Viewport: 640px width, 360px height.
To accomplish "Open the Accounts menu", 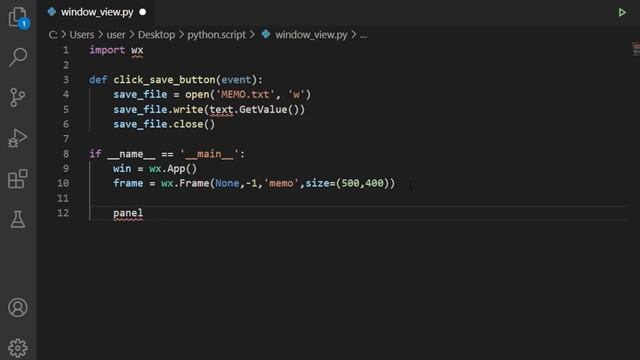I will click(x=18, y=308).
